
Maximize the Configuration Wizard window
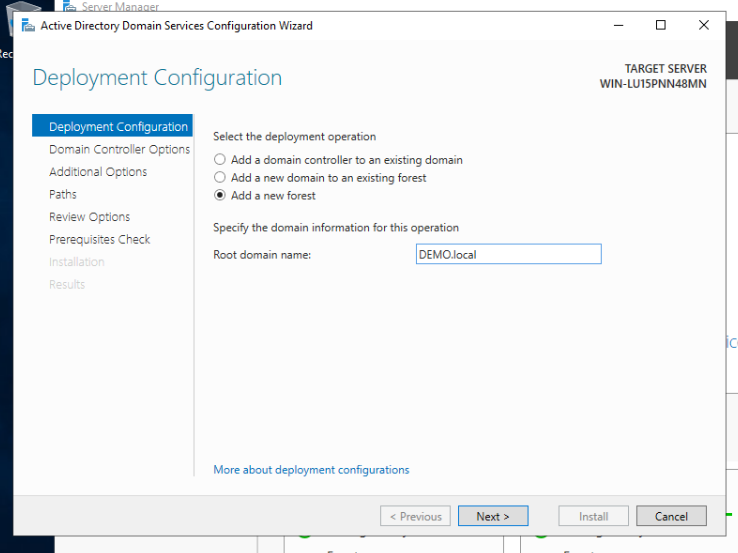click(661, 26)
